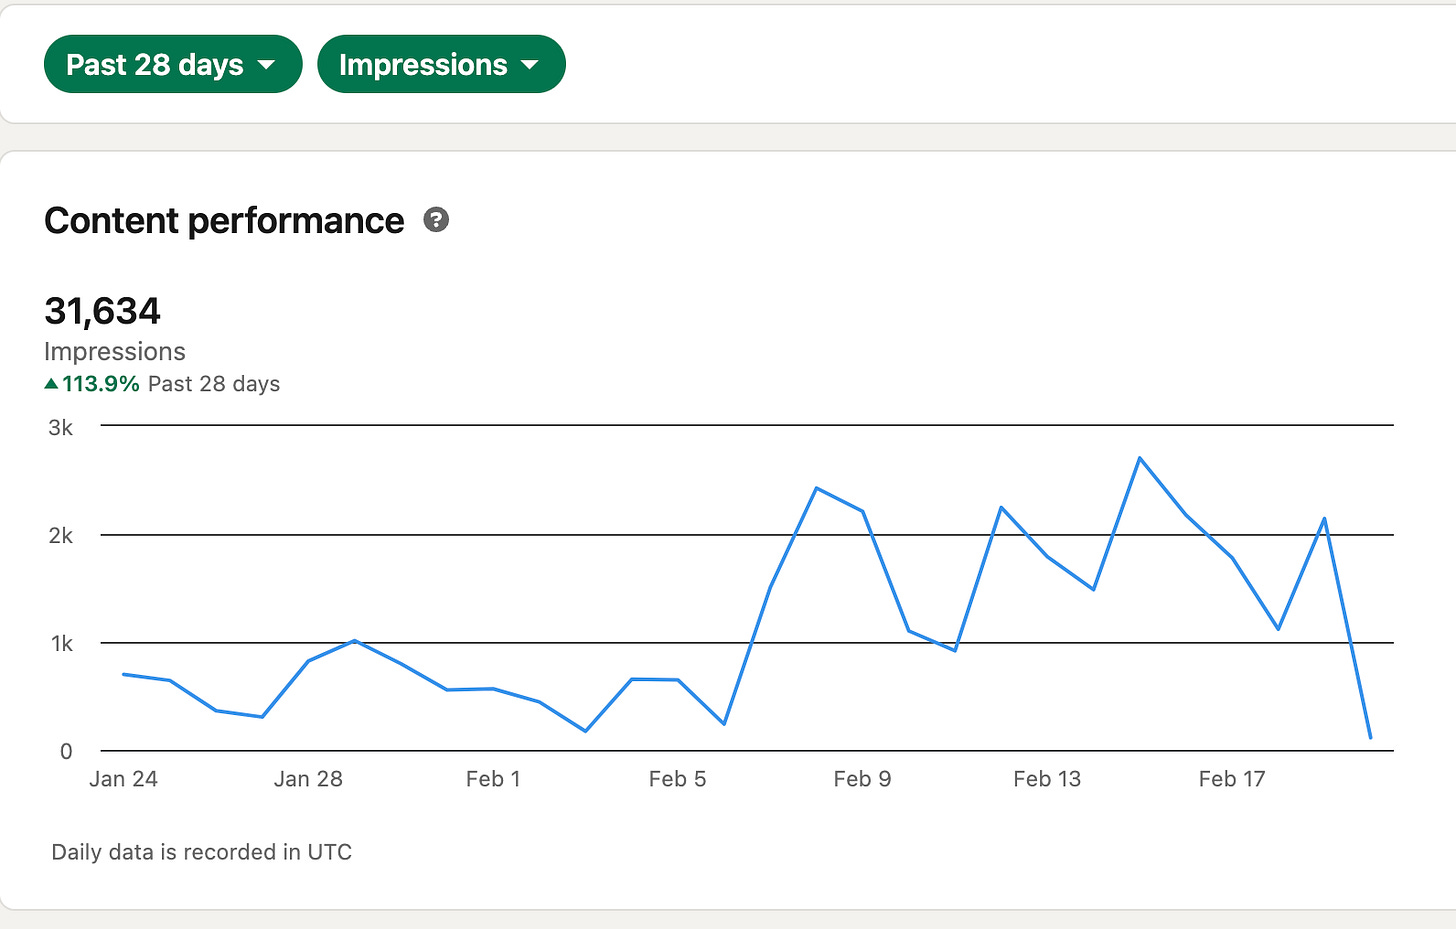Click the highest peak on the chart line
Image resolution: width=1456 pixels, height=929 pixels.
[x=1140, y=458]
